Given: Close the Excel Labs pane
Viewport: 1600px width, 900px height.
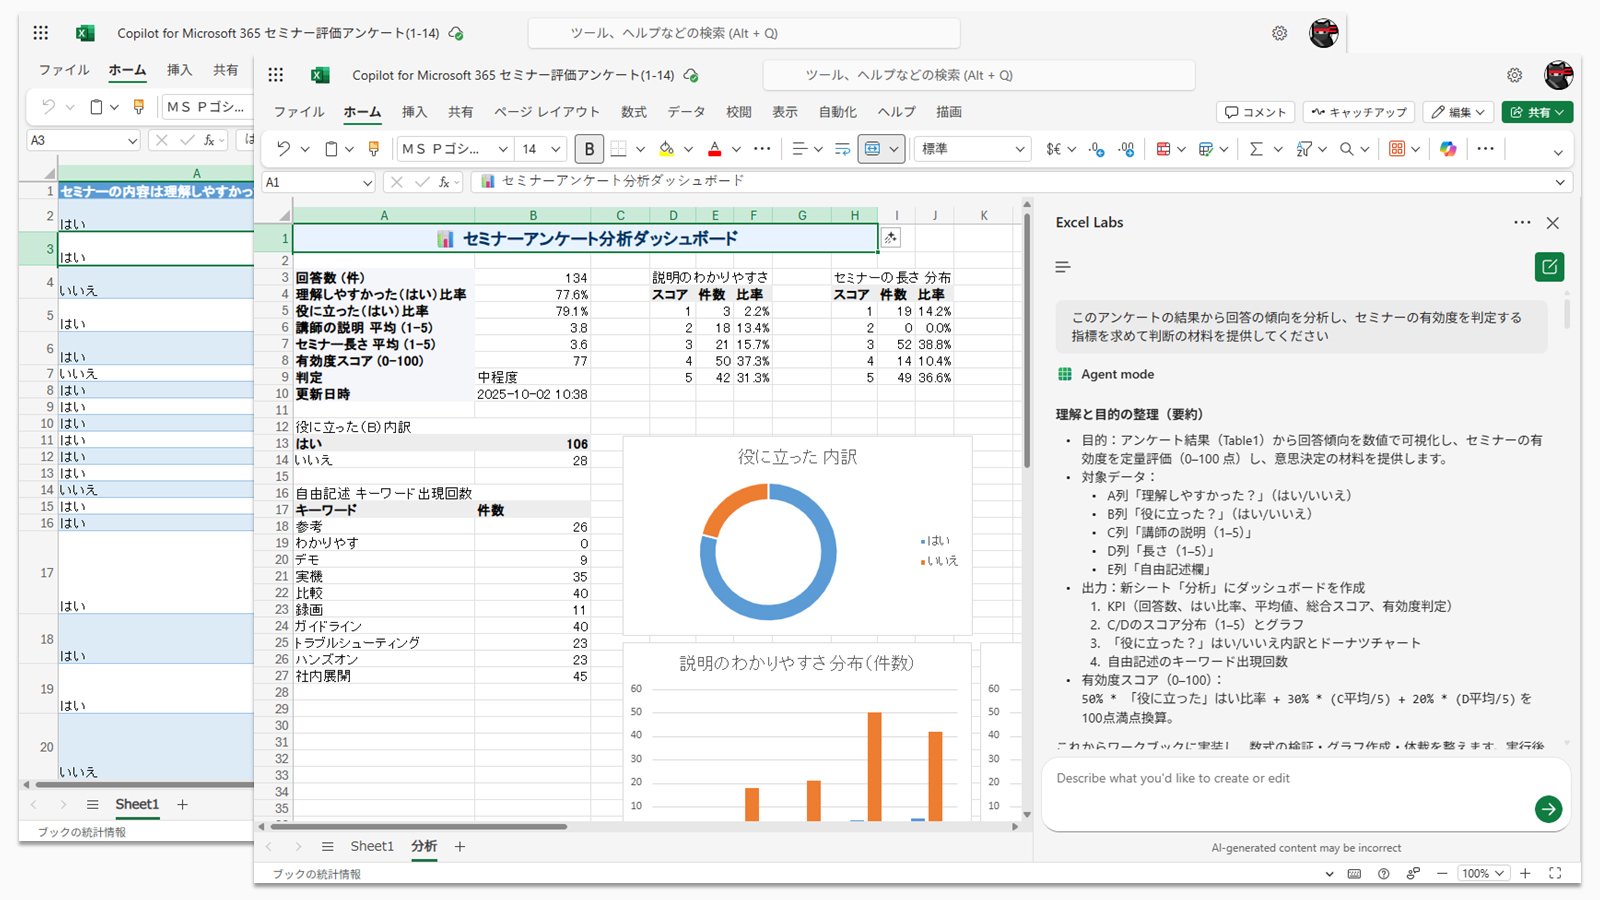Looking at the screenshot, I should click(x=1553, y=222).
